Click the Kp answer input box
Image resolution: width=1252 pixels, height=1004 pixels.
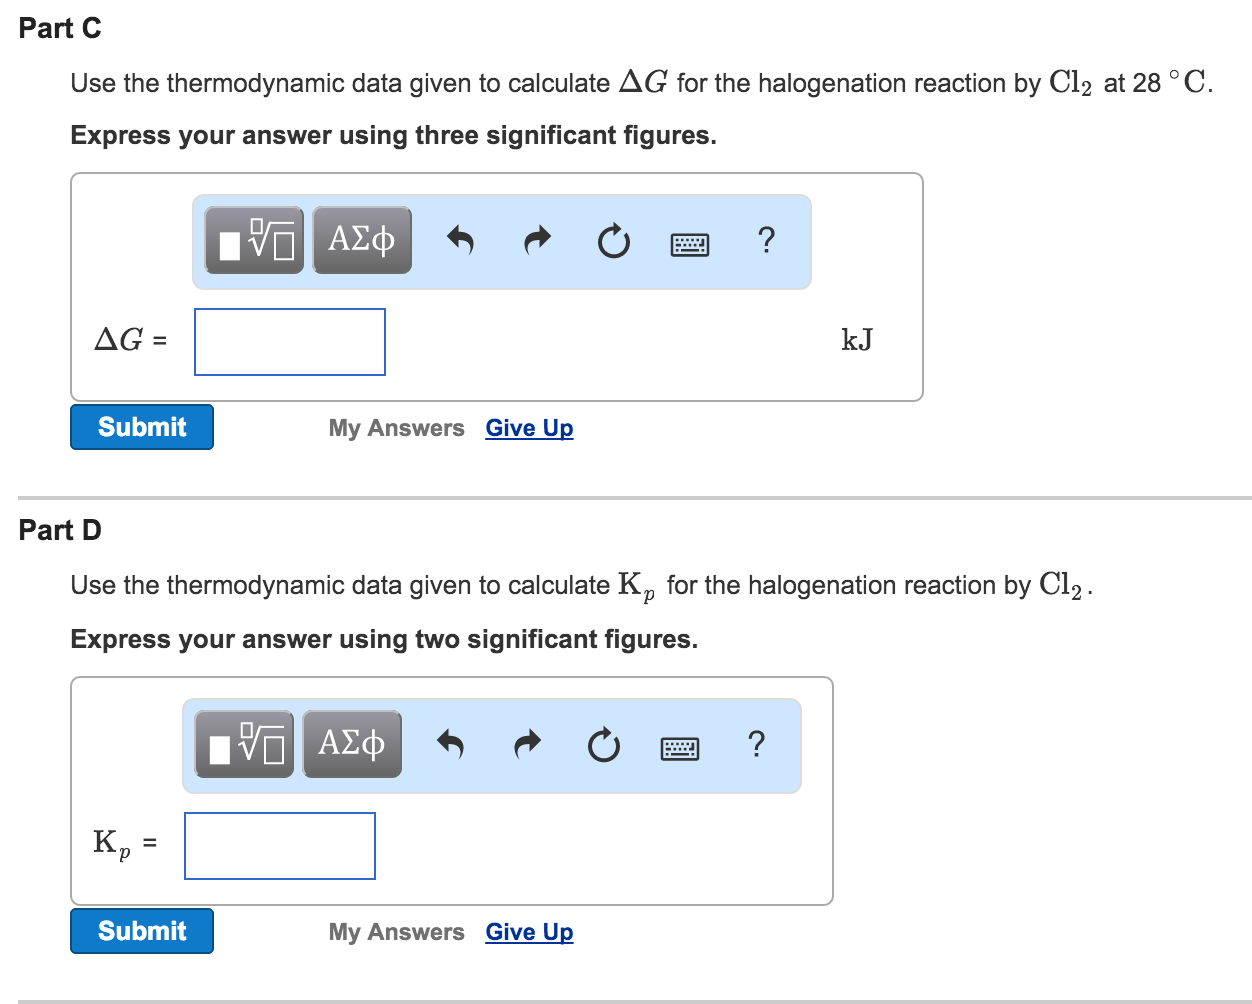[x=279, y=846]
